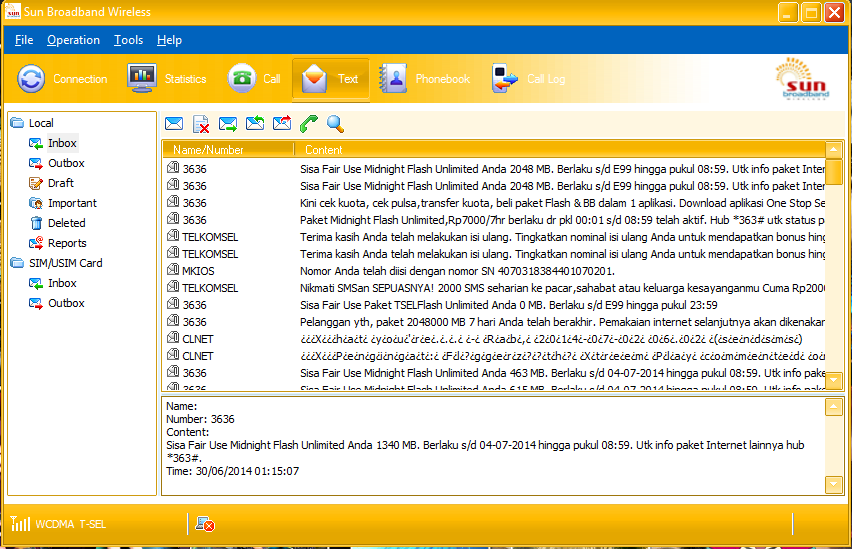Select Local Outbox folder
852x549 pixels.
tap(57, 163)
